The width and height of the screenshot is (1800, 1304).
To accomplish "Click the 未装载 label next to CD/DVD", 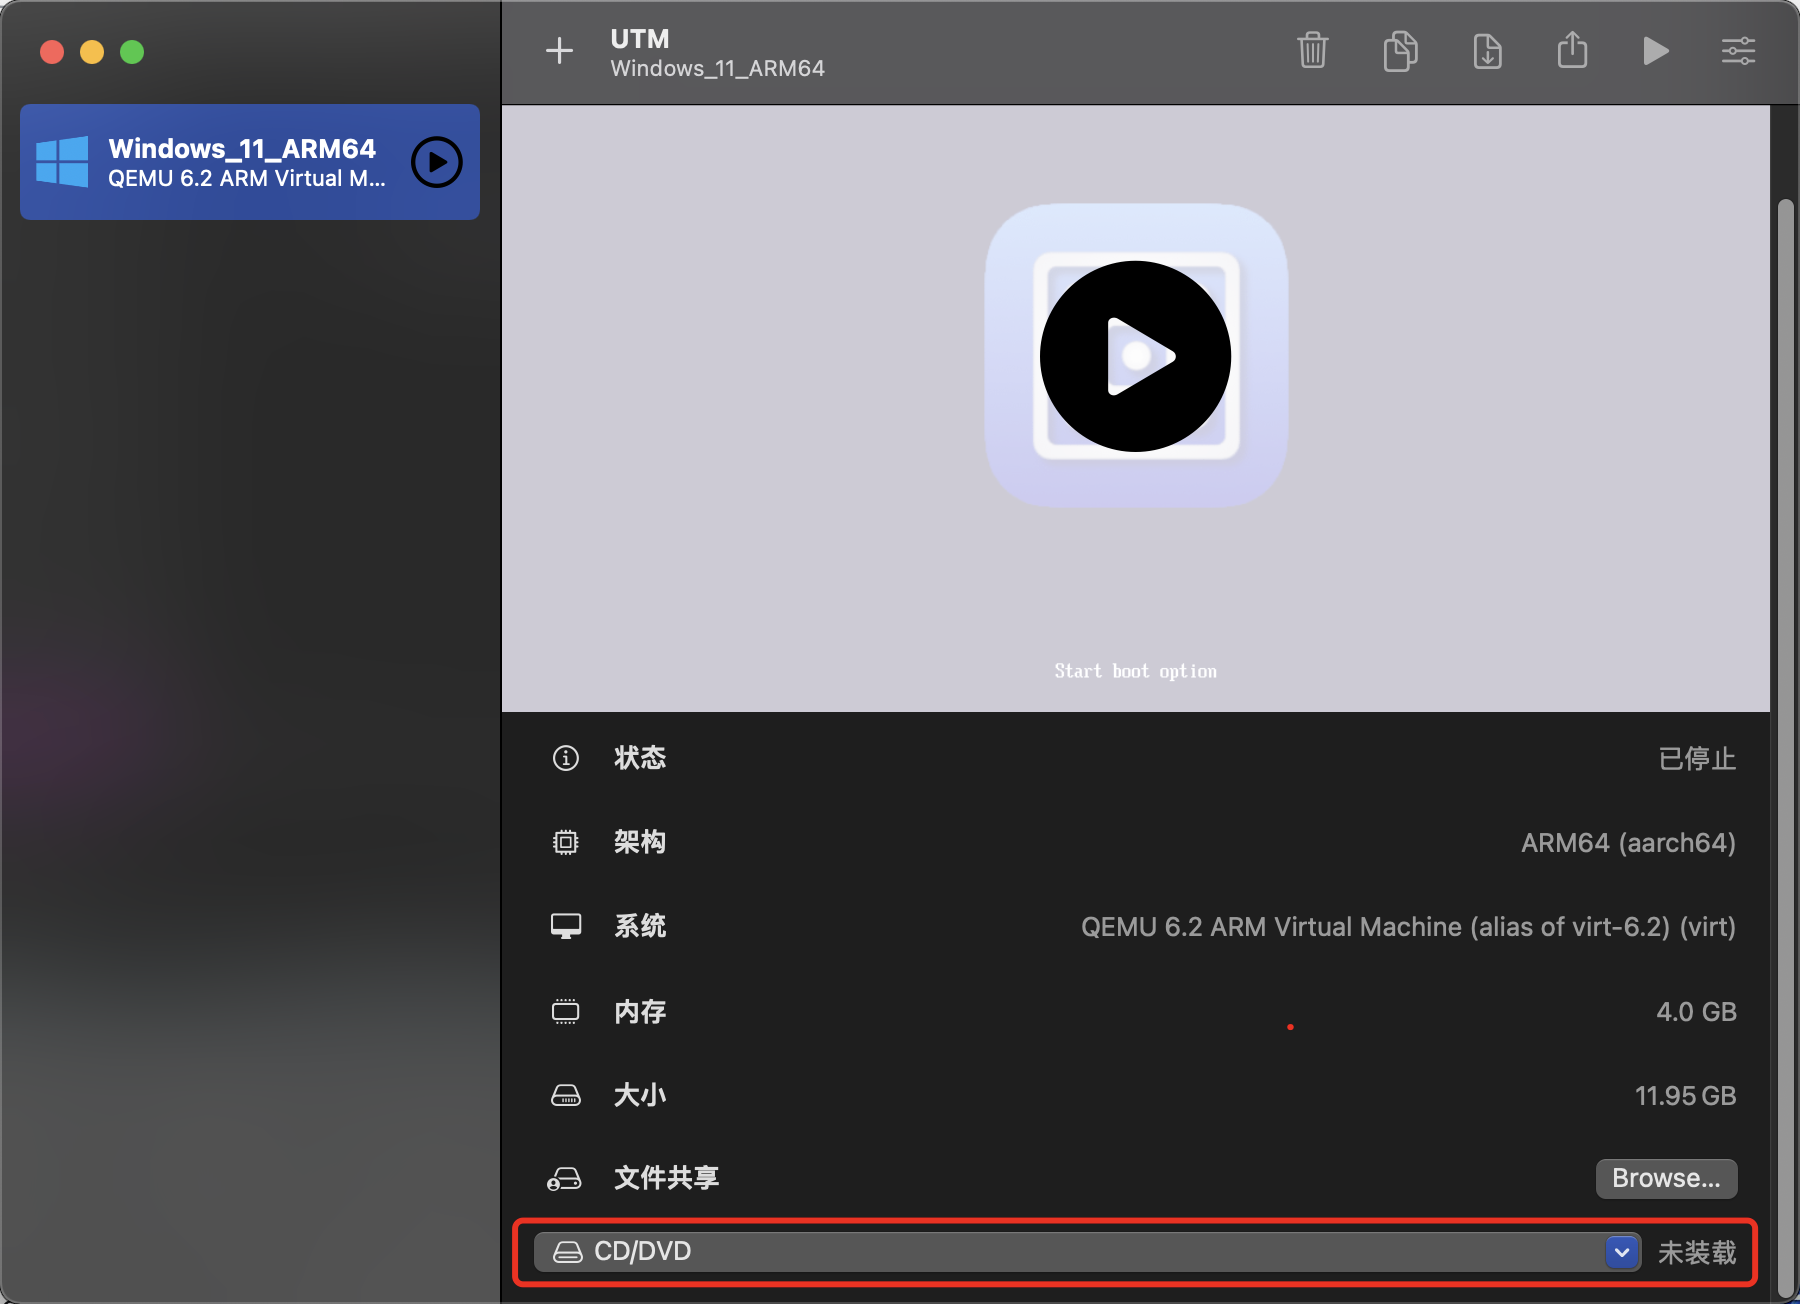I will point(1697,1251).
